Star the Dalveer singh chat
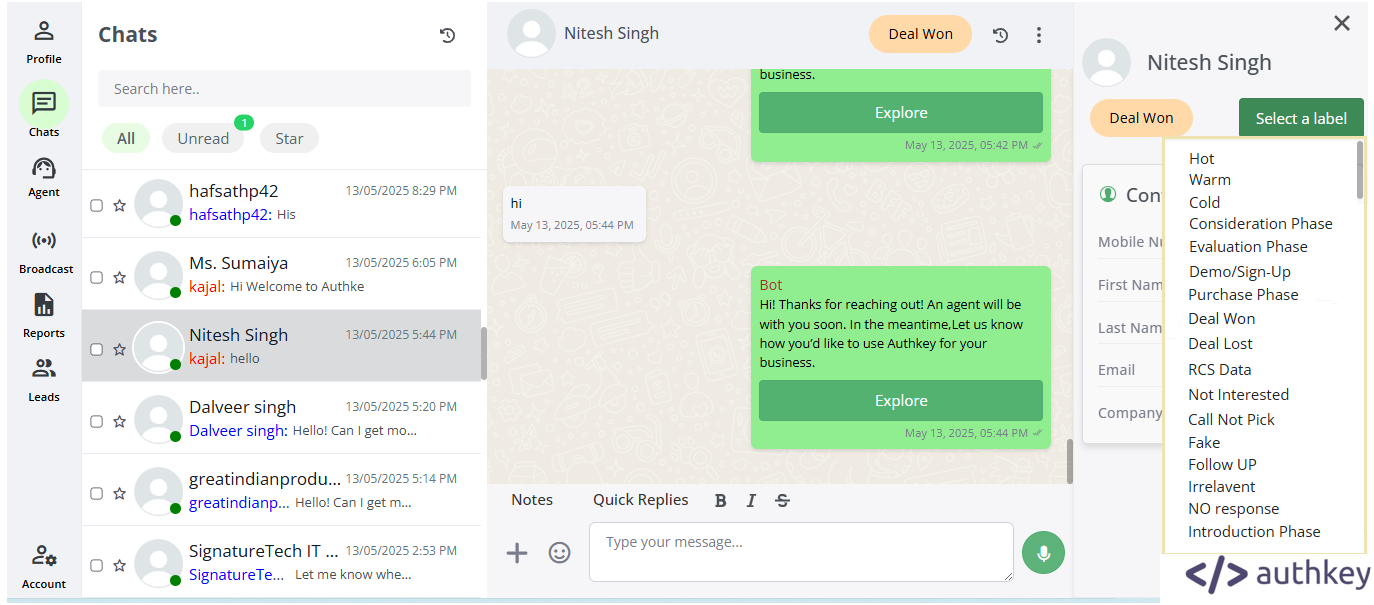The height and width of the screenshot is (605, 1374). click(119, 421)
